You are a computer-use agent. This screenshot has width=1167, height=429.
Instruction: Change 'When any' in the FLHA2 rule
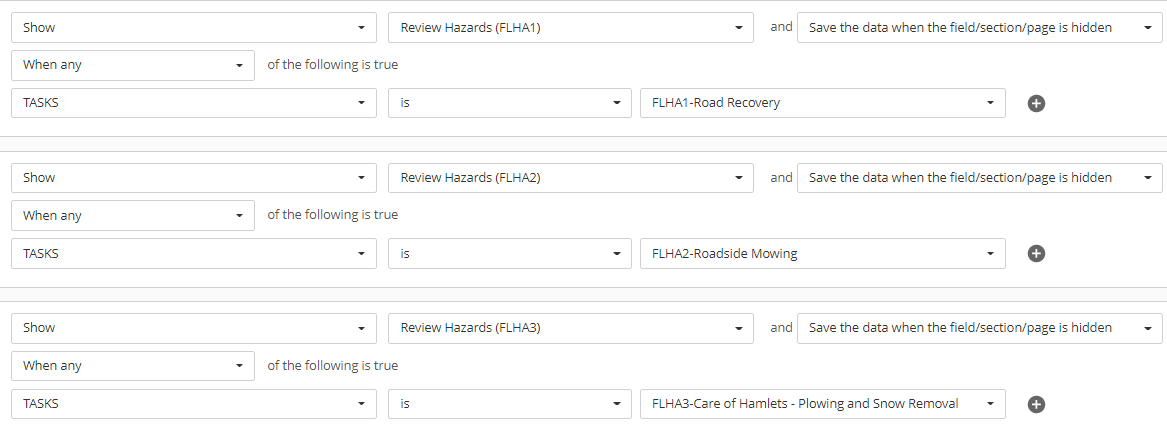132,215
